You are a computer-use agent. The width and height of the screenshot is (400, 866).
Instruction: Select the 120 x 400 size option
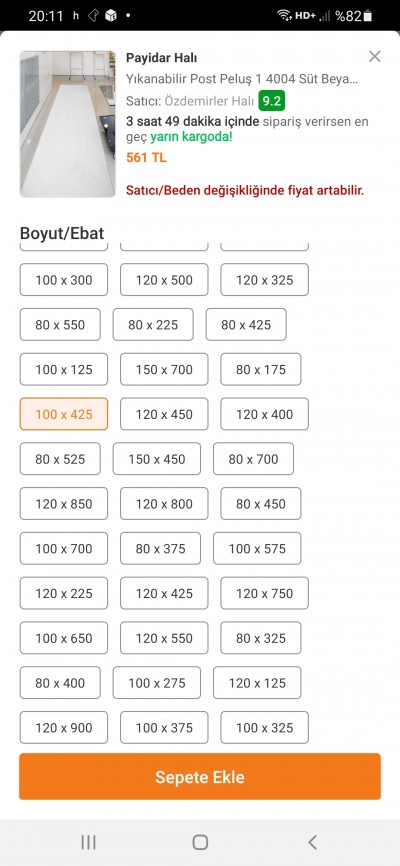pyautogui.click(x=265, y=414)
